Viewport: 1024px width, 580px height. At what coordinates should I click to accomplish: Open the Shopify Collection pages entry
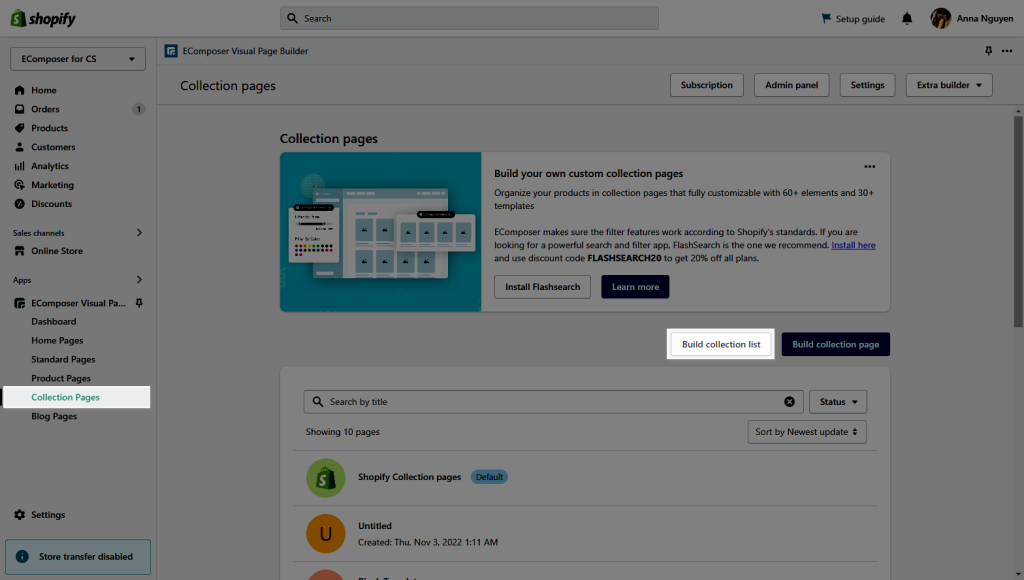coord(409,477)
